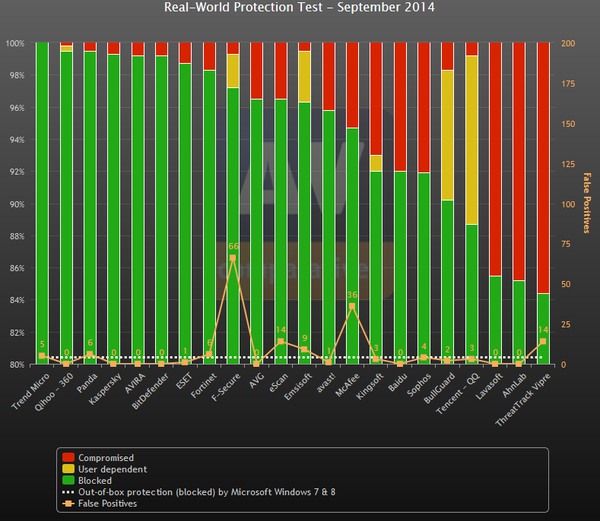Image resolution: width=600 pixels, height=521 pixels.
Task: Toggle the User dependent legend entry
Action: tap(104, 469)
